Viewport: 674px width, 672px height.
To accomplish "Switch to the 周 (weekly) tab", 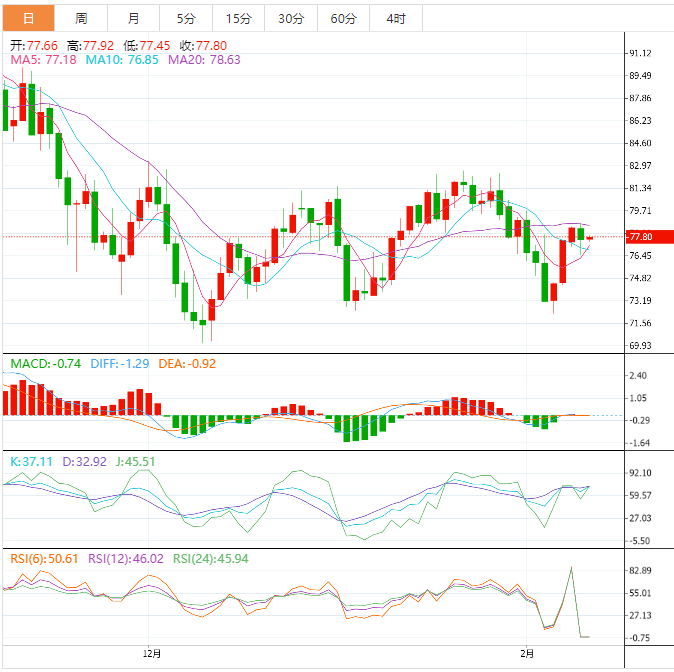I will tap(80, 18).
